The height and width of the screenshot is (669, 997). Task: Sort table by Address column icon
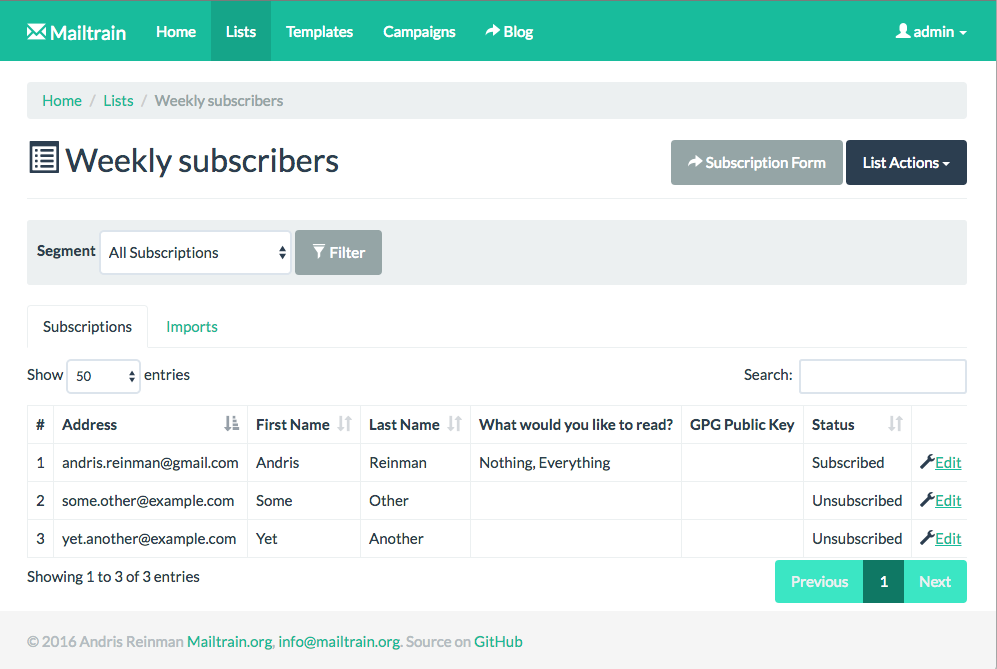[x=231, y=424]
